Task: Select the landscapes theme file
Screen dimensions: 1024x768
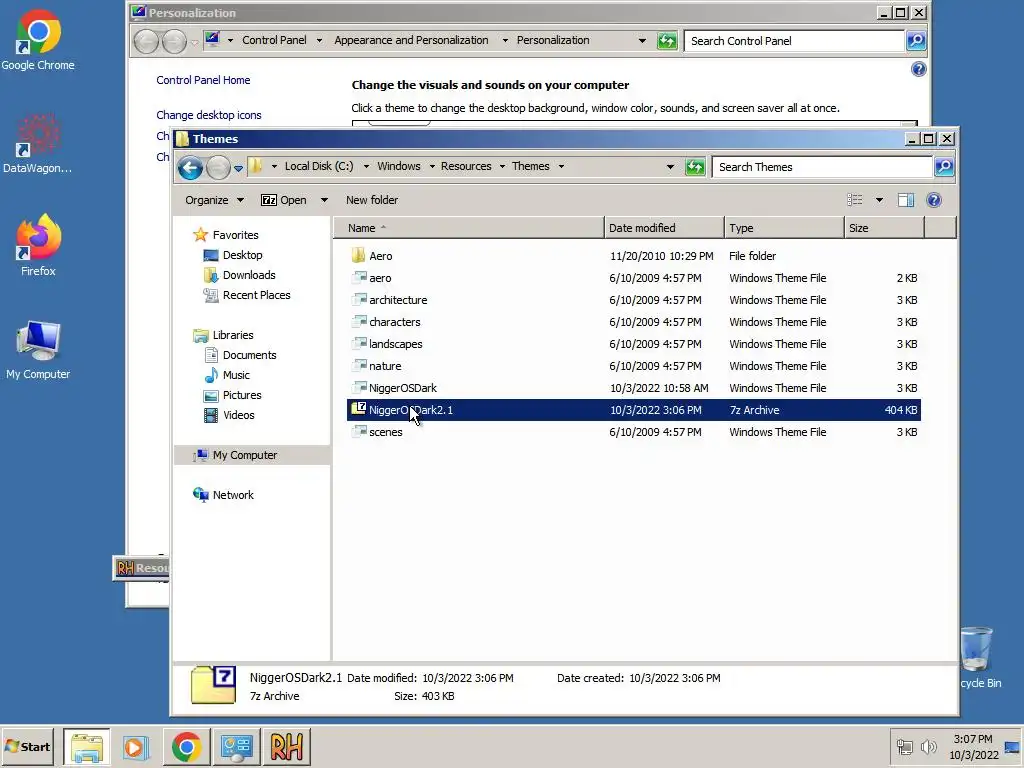Action: [x=633, y=344]
